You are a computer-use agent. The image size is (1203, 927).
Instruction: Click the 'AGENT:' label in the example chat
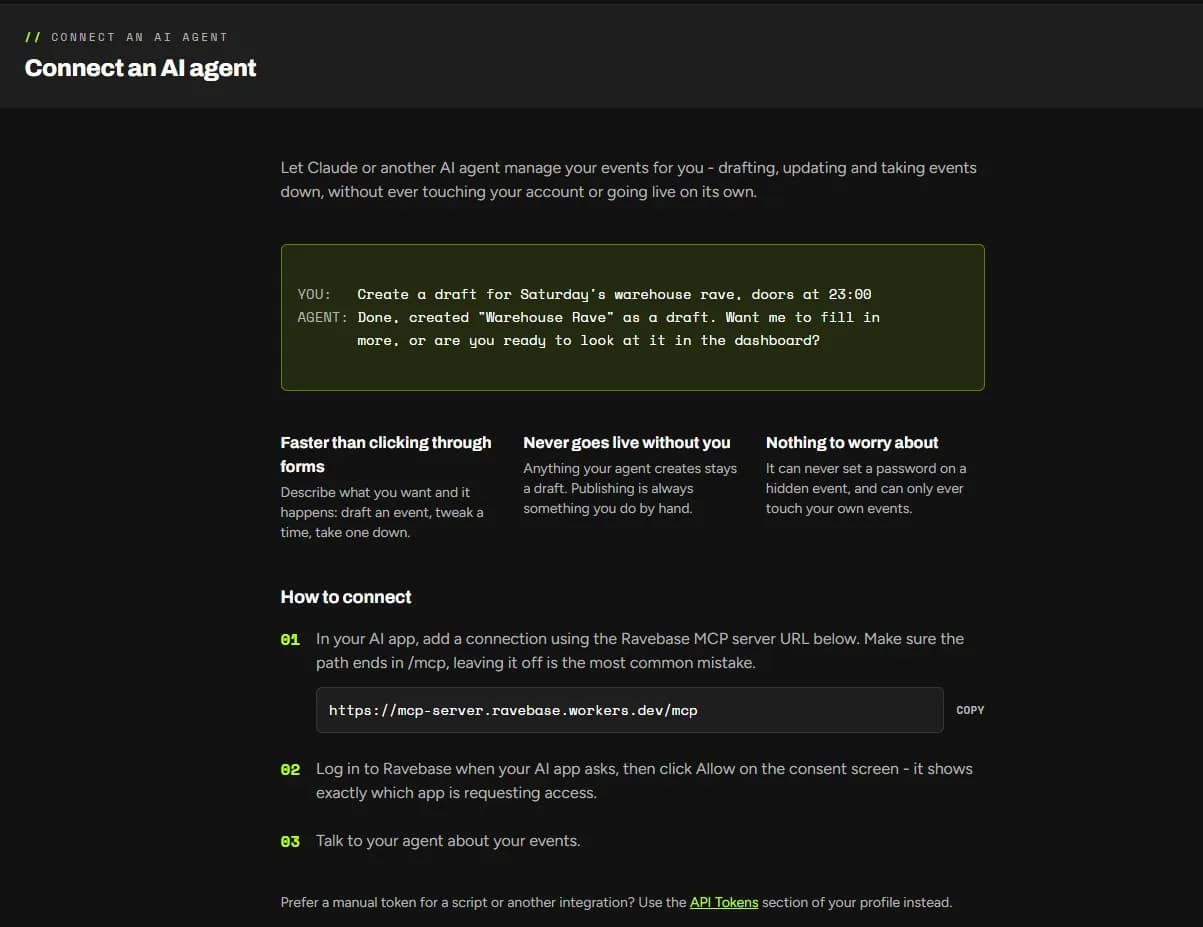tap(322, 317)
